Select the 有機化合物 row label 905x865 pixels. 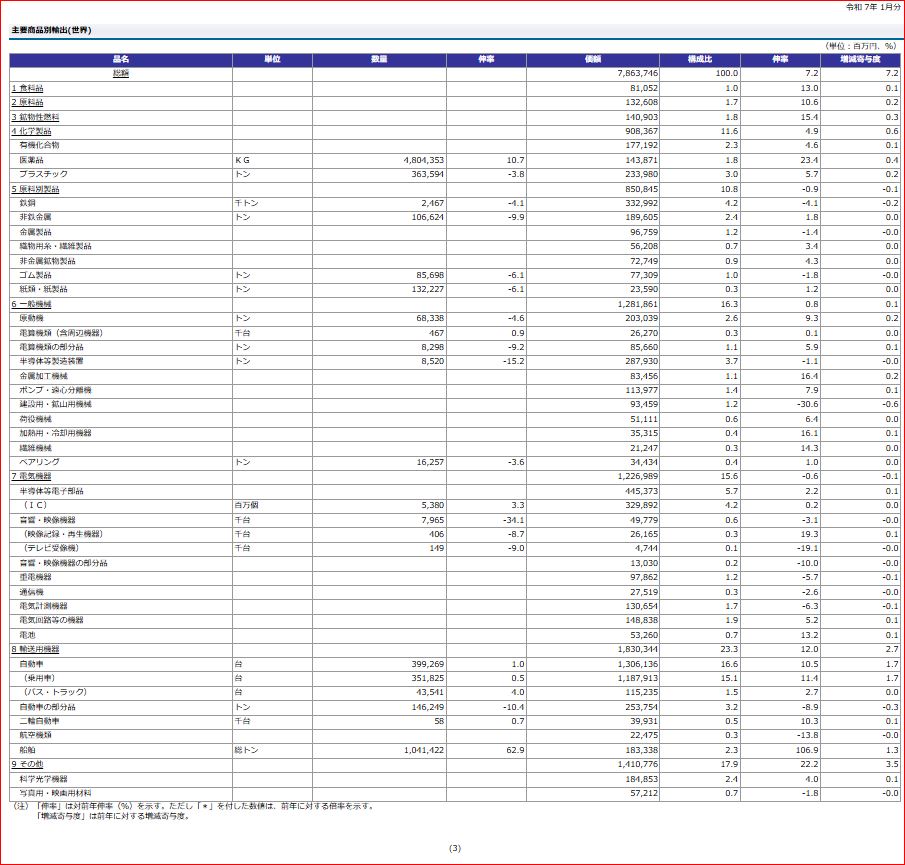(x=39, y=145)
